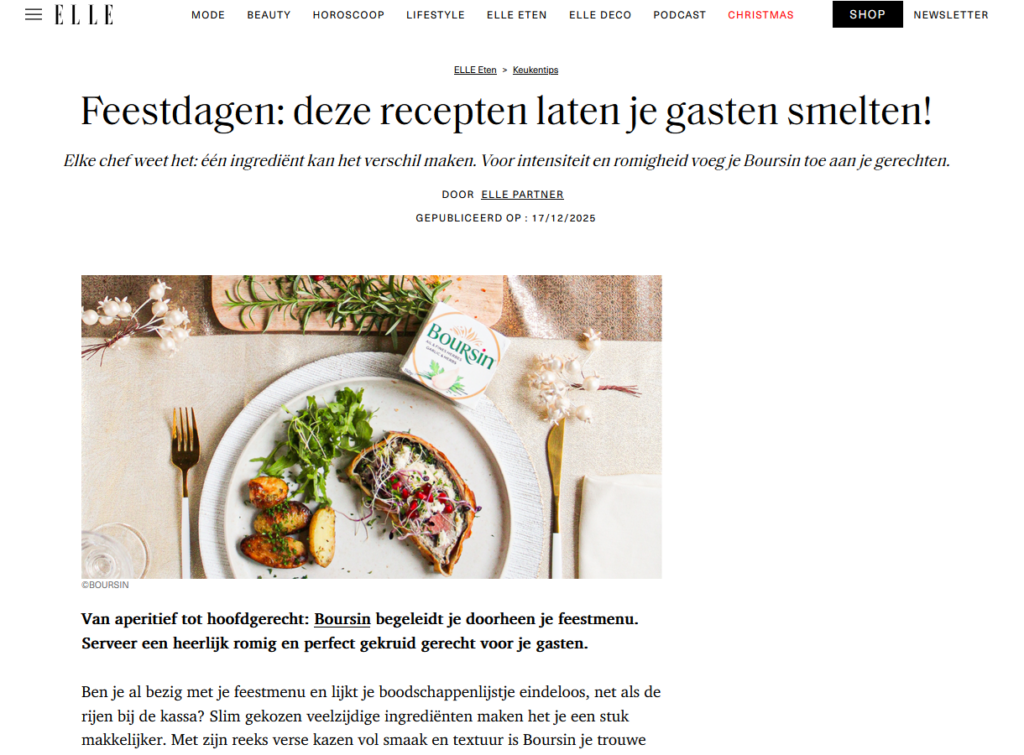Follow the Keukentips breadcrumb link
1024x755 pixels.
[x=536, y=70]
